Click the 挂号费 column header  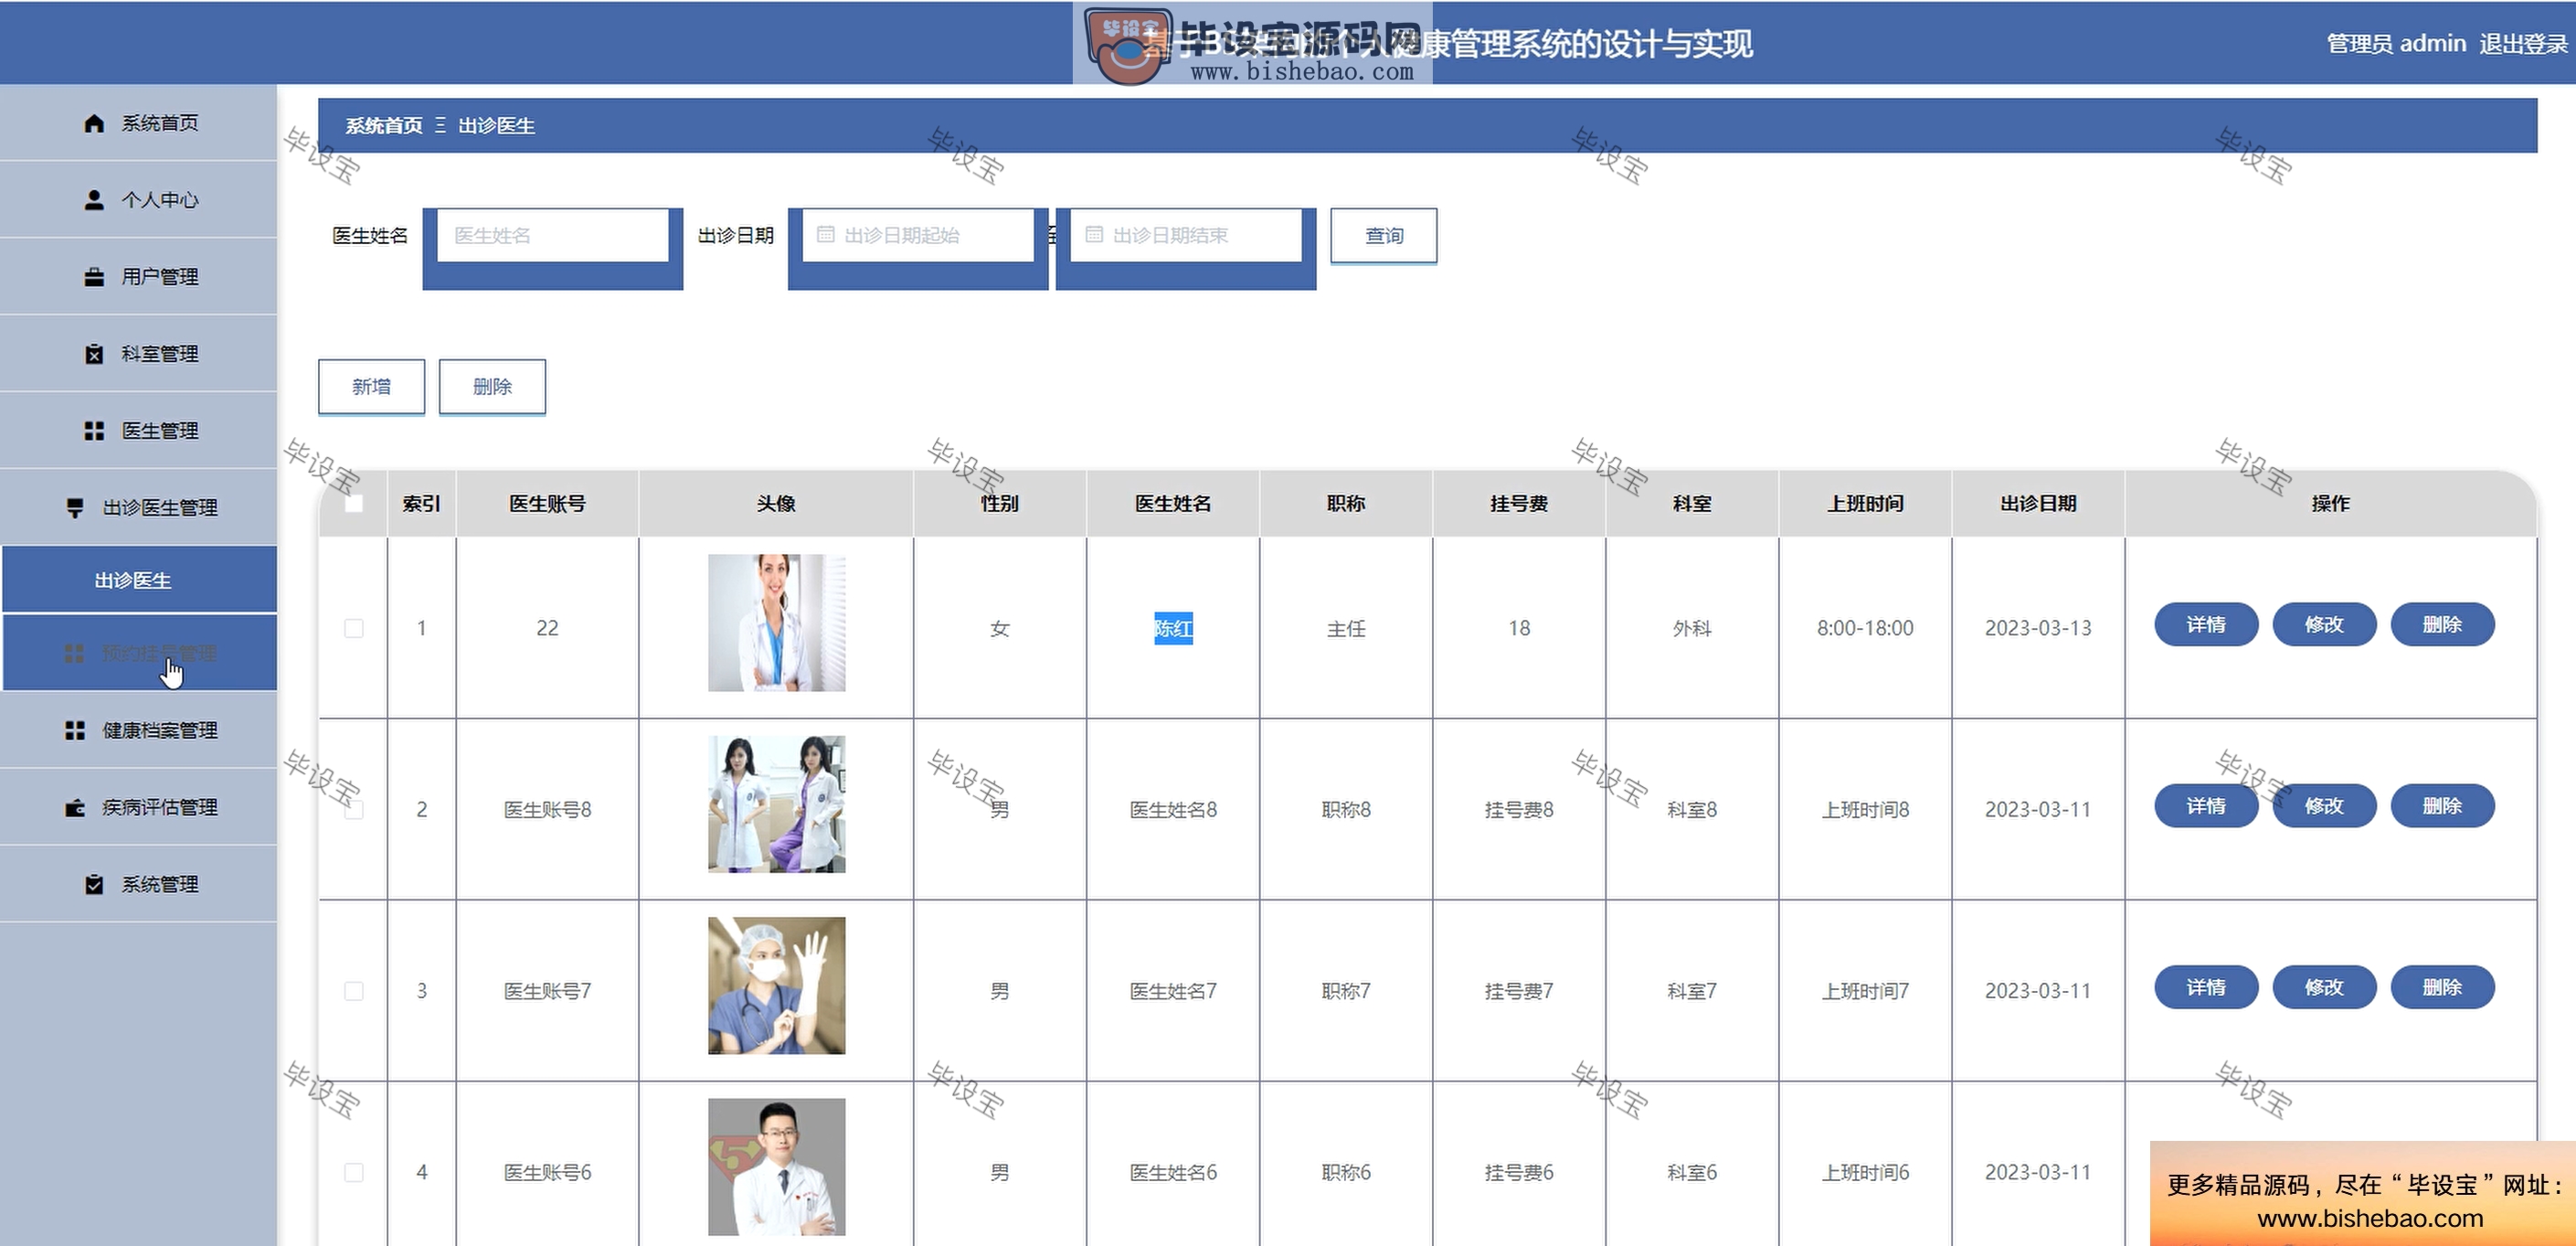coord(1519,504)
